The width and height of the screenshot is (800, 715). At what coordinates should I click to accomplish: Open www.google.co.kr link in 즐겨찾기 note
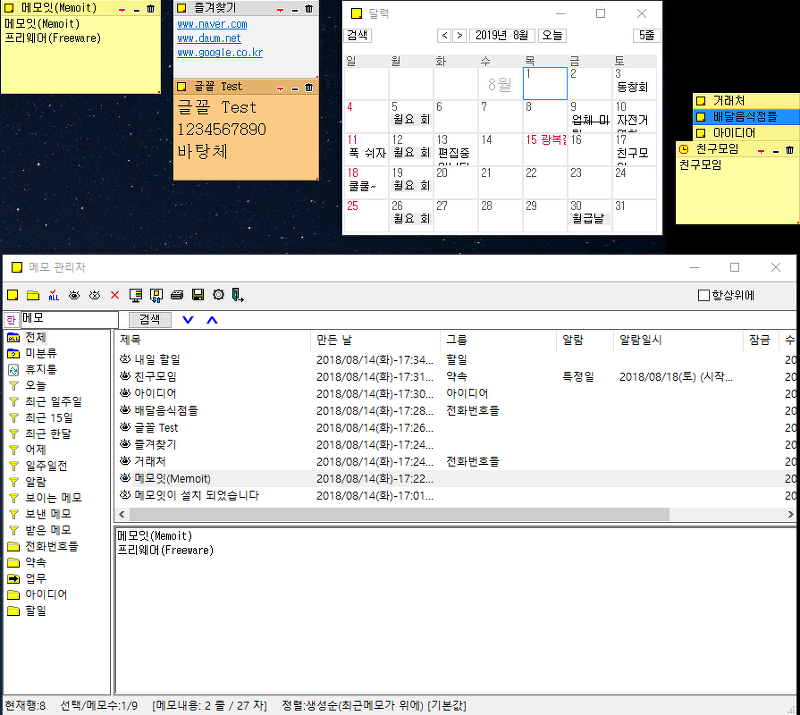pos(220,53)
